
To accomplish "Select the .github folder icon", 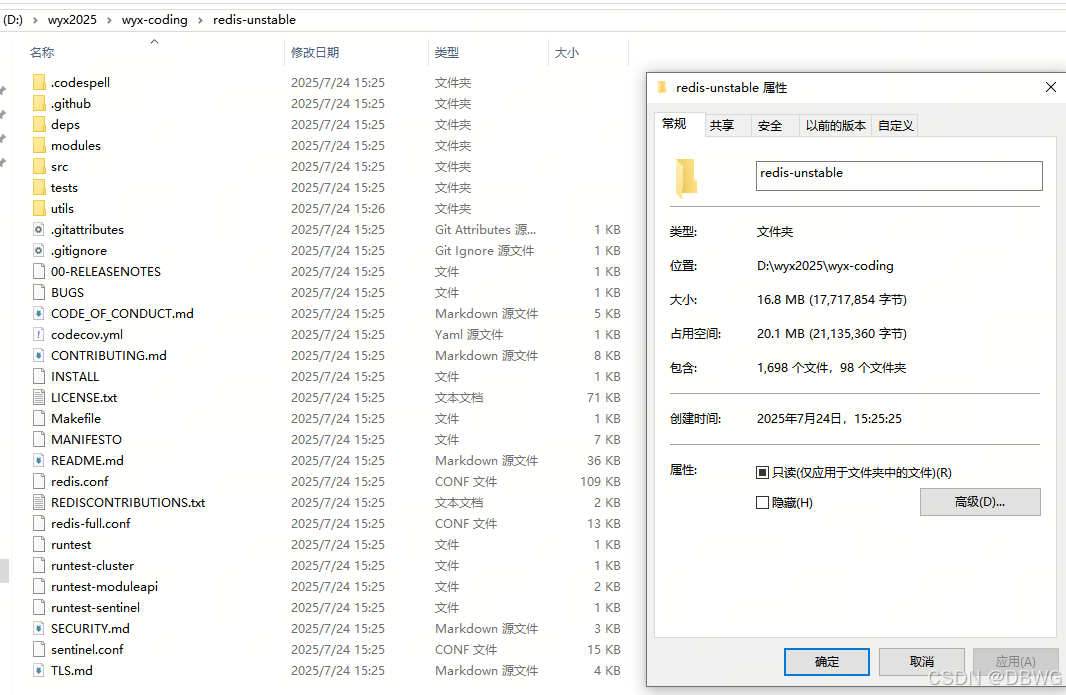I will [39, 103].
